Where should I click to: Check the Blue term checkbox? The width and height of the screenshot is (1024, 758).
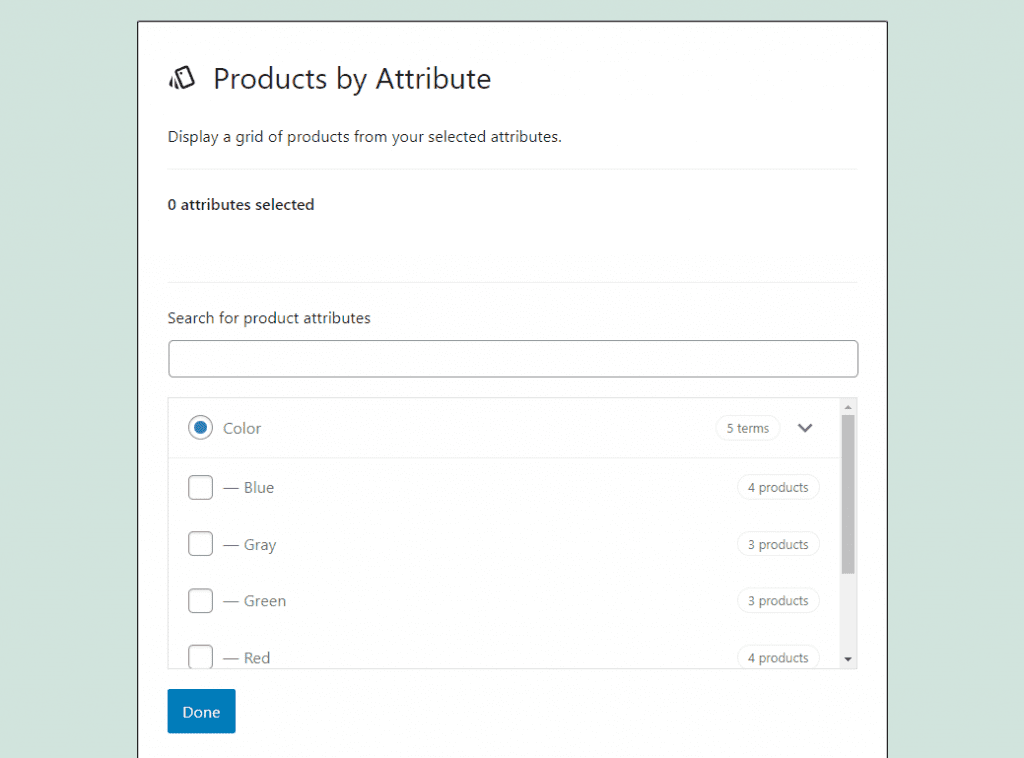pyautogui.click(x=200, y=487)
